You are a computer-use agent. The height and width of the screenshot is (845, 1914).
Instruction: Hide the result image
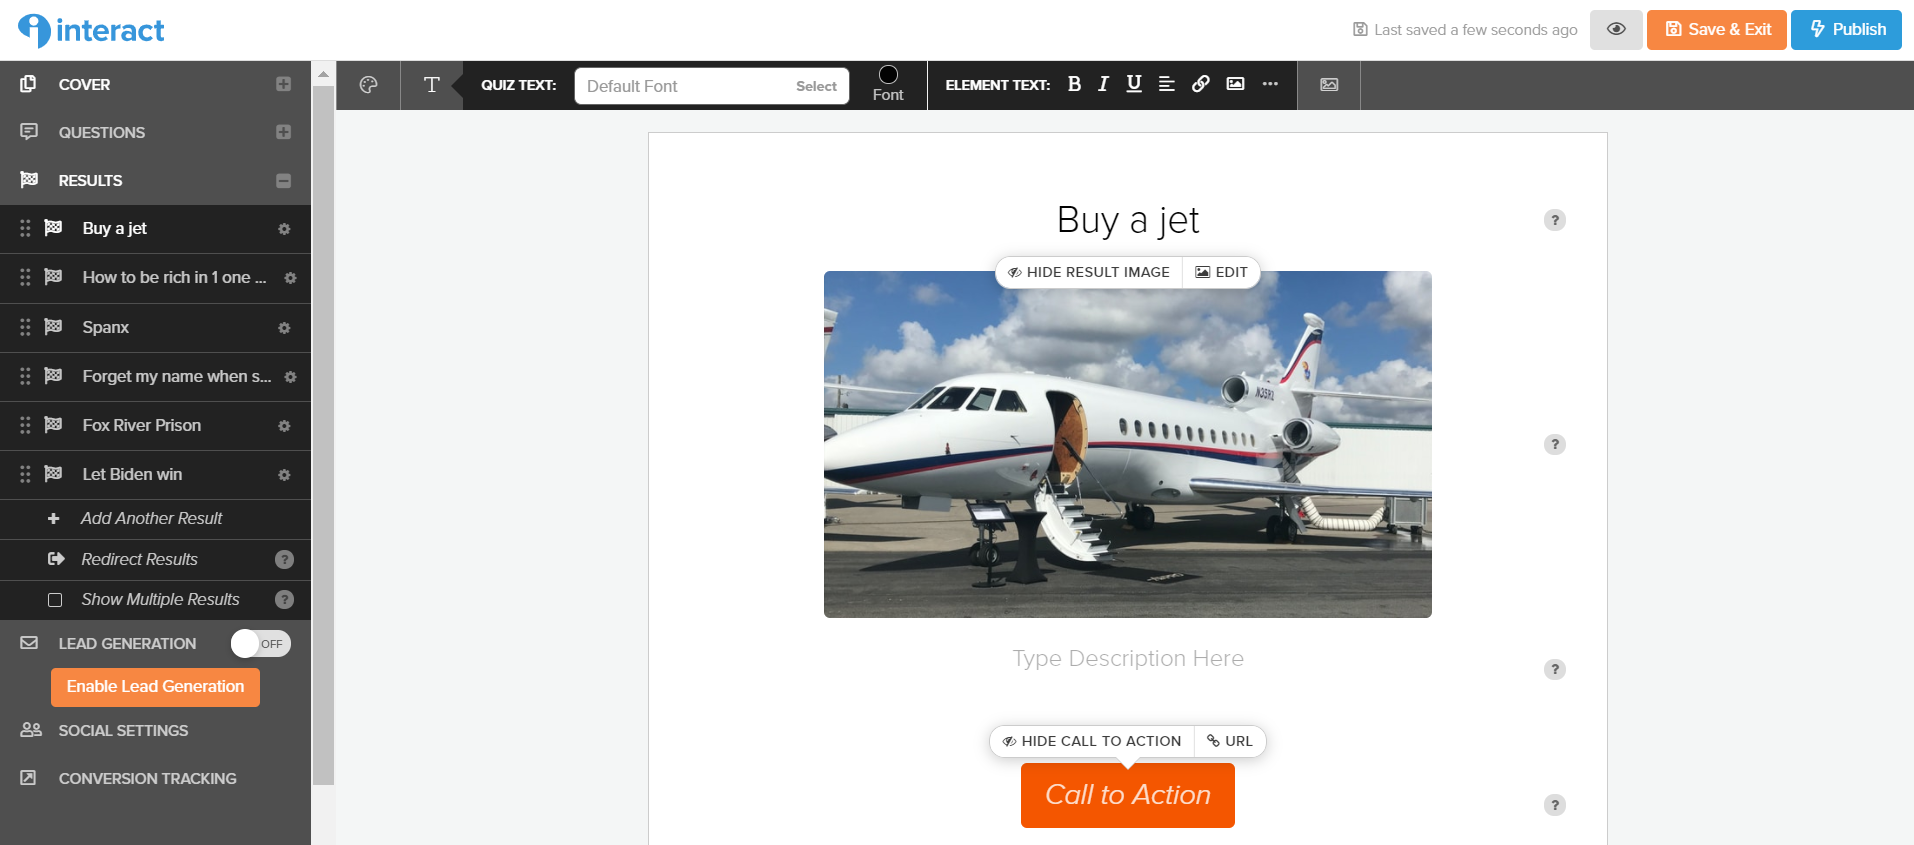point(1088,272)
